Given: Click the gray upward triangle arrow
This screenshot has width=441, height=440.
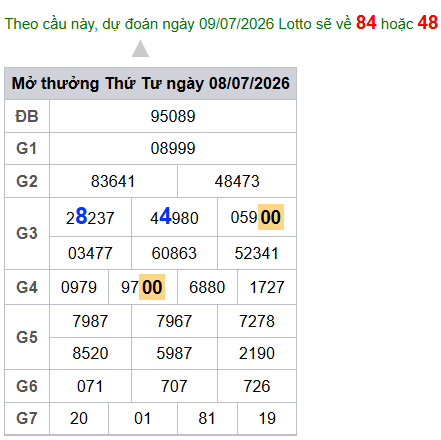Looking at the screenshot, I should [x=140, y=49].
